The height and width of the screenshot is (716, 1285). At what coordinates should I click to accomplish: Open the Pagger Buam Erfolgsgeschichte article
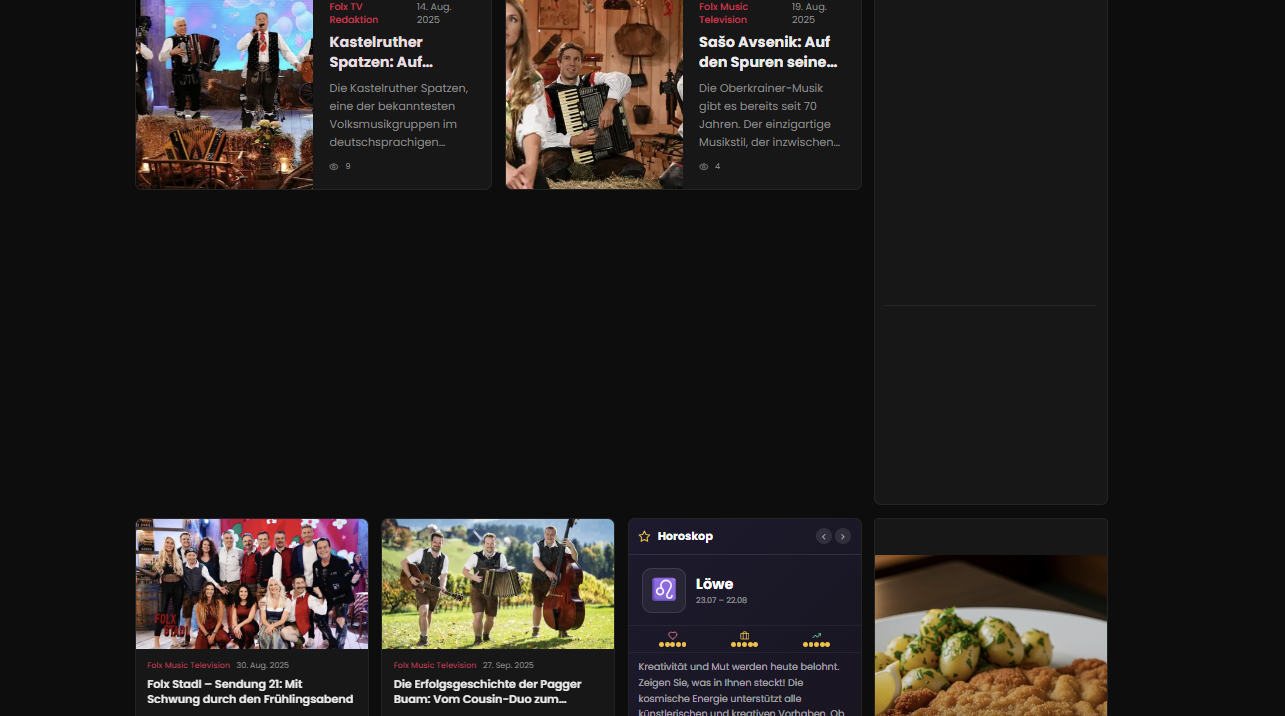488,691
